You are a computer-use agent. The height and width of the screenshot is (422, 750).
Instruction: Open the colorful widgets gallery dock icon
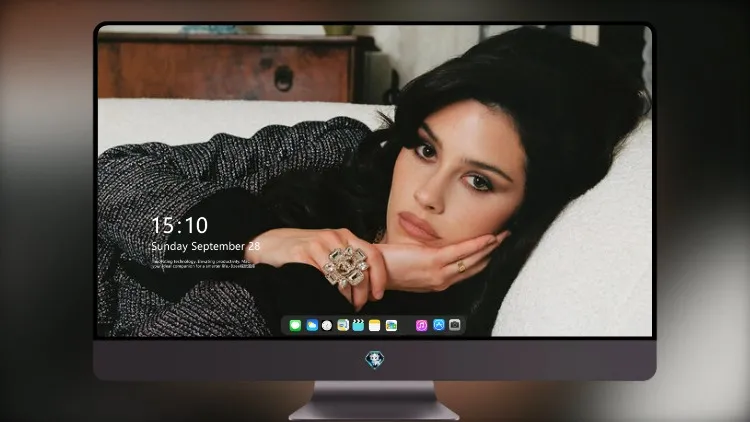(x=391, y=326)
